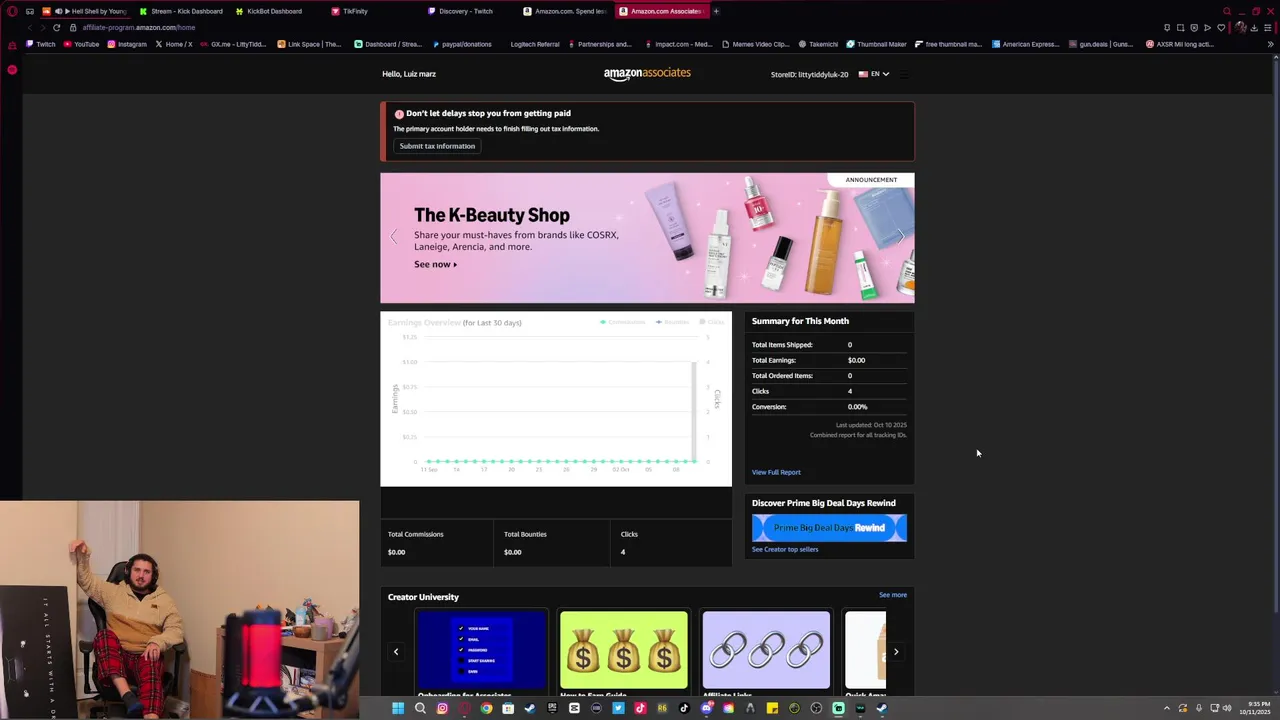This screenshot has width=1280, height=720.
Task: Switch to Stream - Kick Dashboard tab
Action: point(181,11)
